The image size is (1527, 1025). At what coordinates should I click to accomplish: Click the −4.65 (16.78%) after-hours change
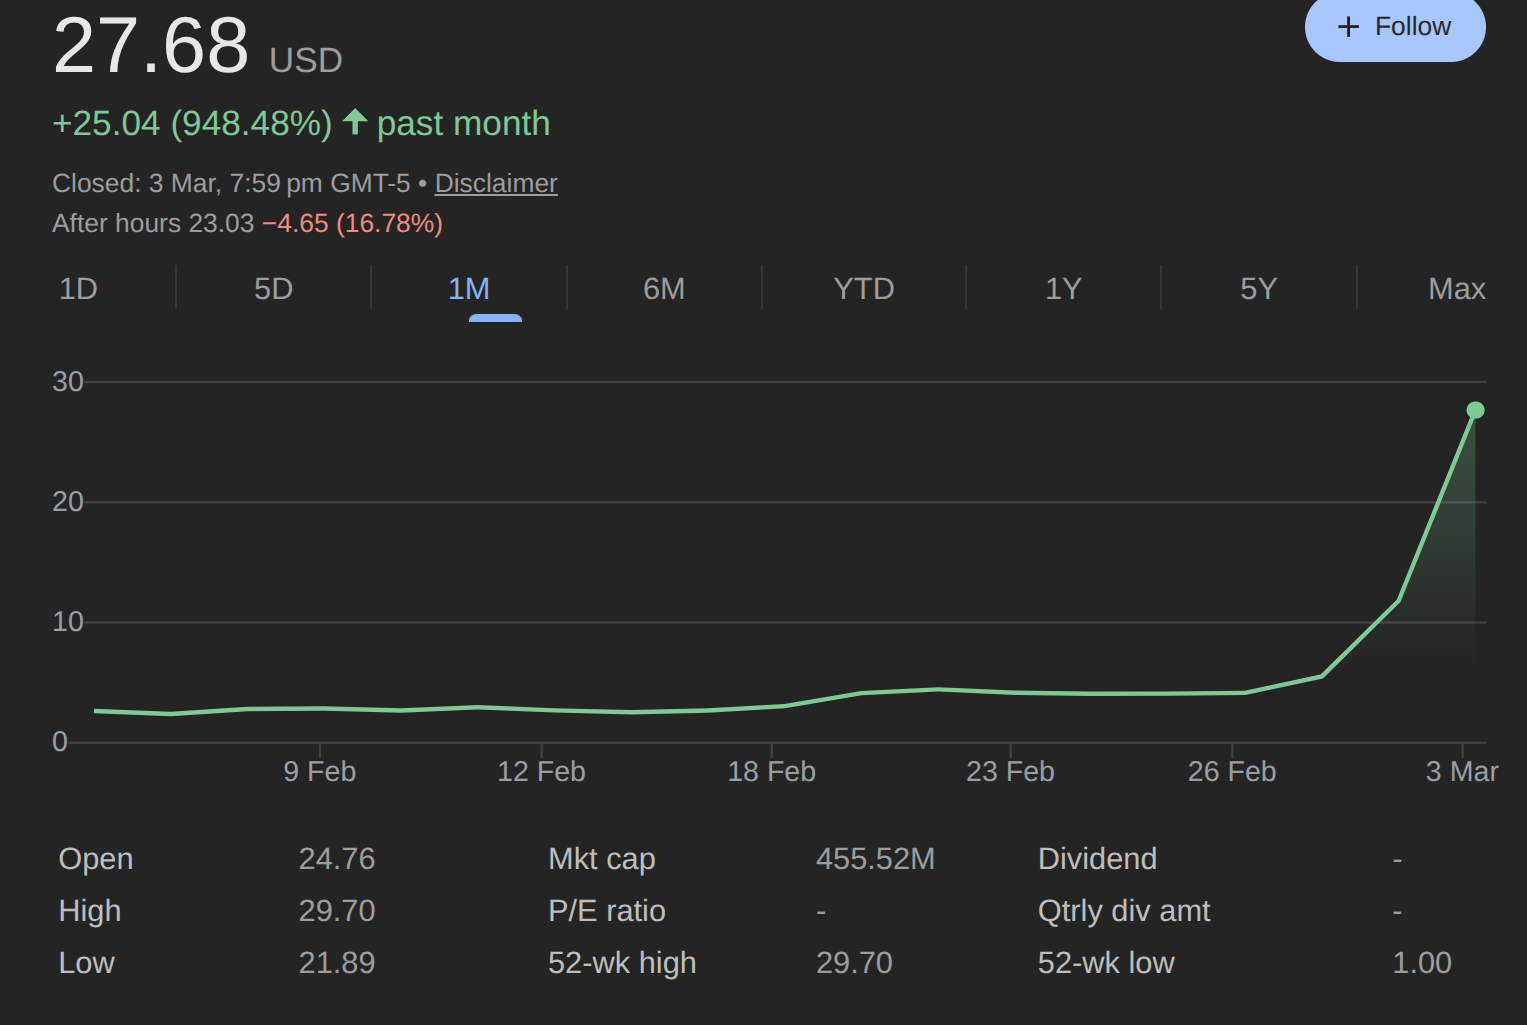(x=352, y=223)
